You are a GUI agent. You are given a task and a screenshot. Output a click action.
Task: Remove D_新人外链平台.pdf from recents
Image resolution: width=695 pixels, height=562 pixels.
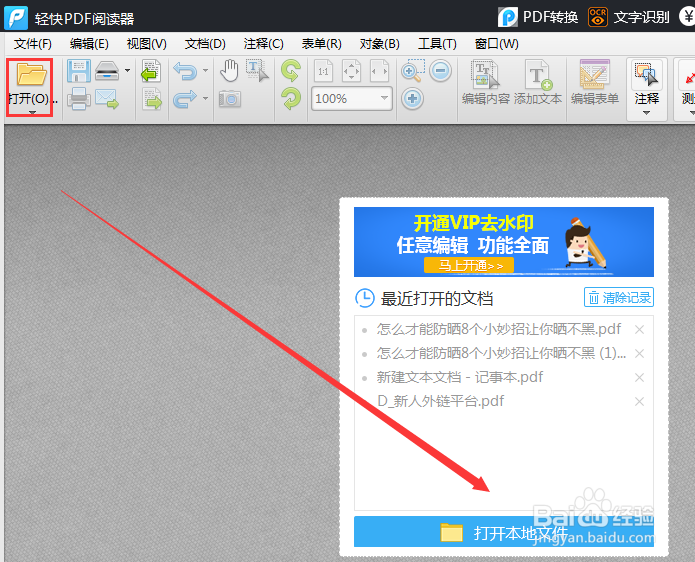point(639,401)
